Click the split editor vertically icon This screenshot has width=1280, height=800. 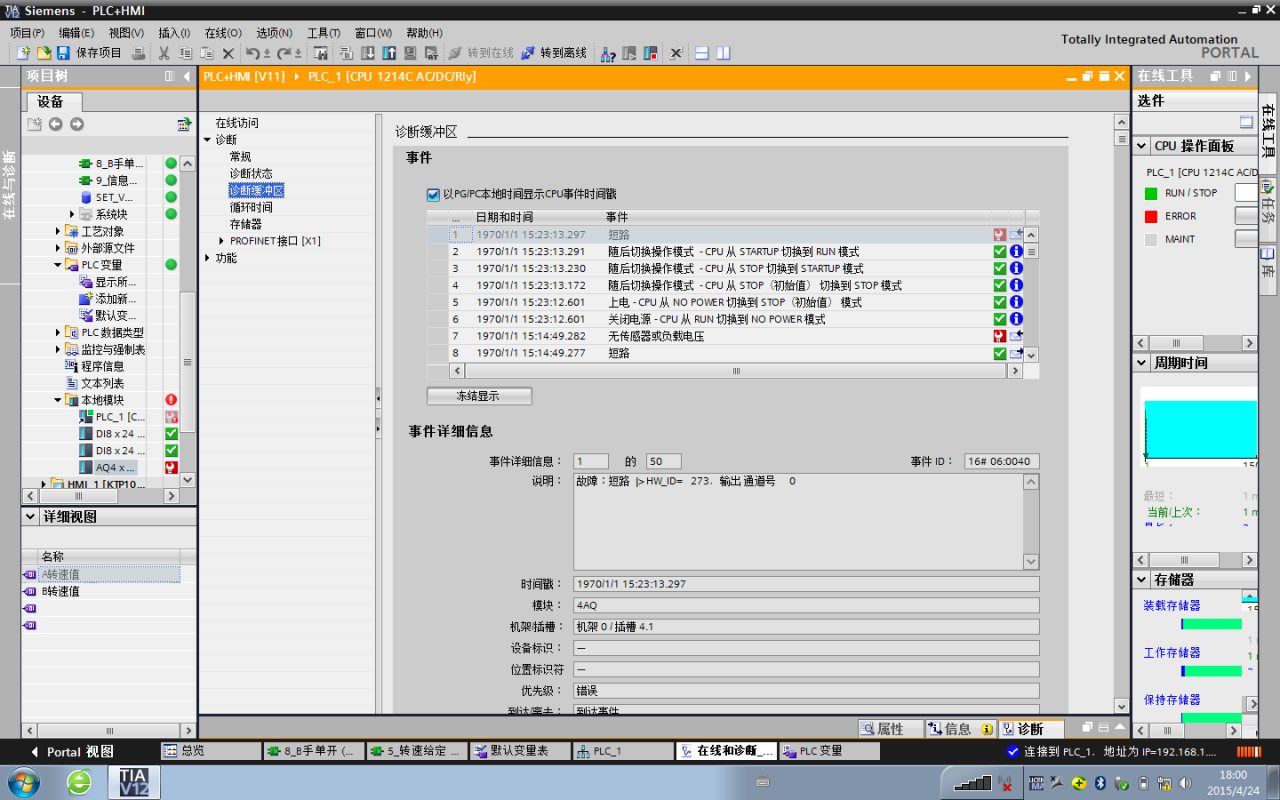click(723, 53)
